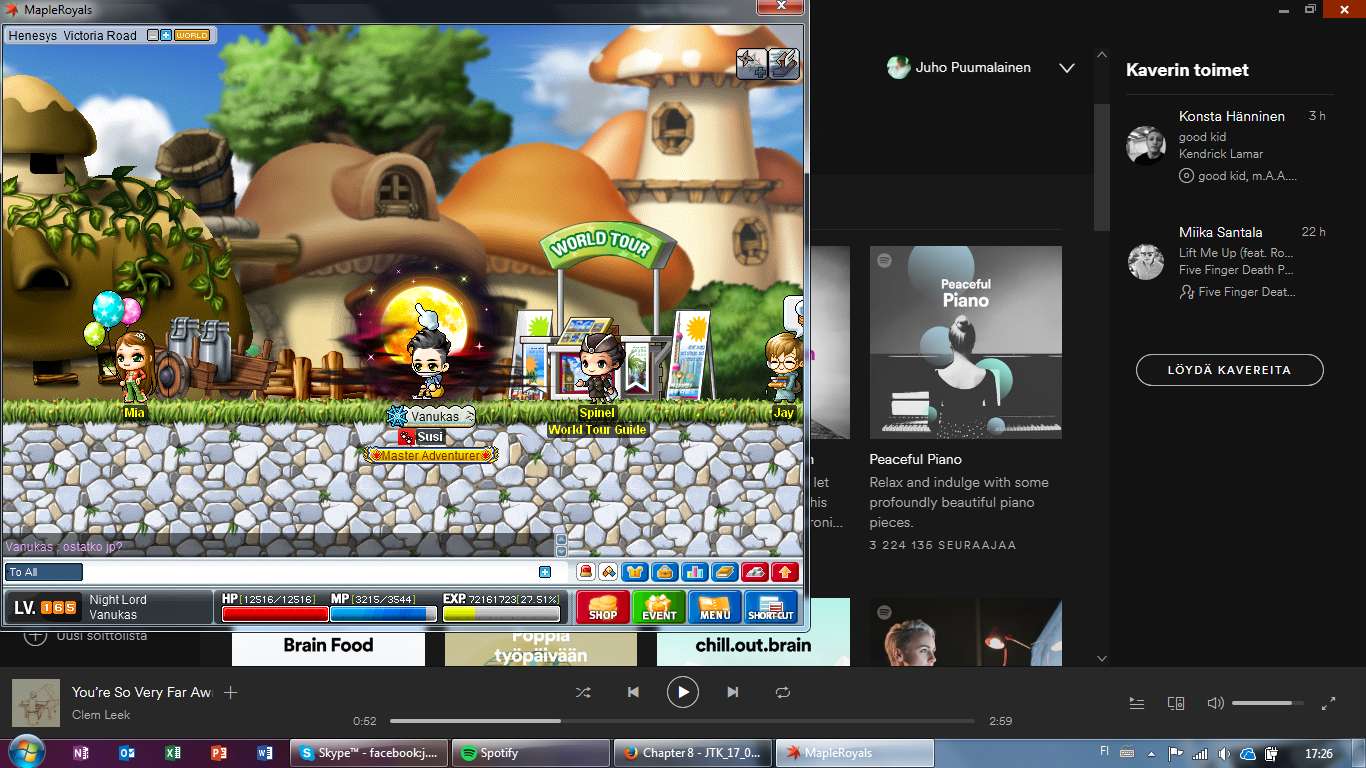Open the WORLD map button
Viewport: 1366px width, 768px height.
click(x=192, y=35)
